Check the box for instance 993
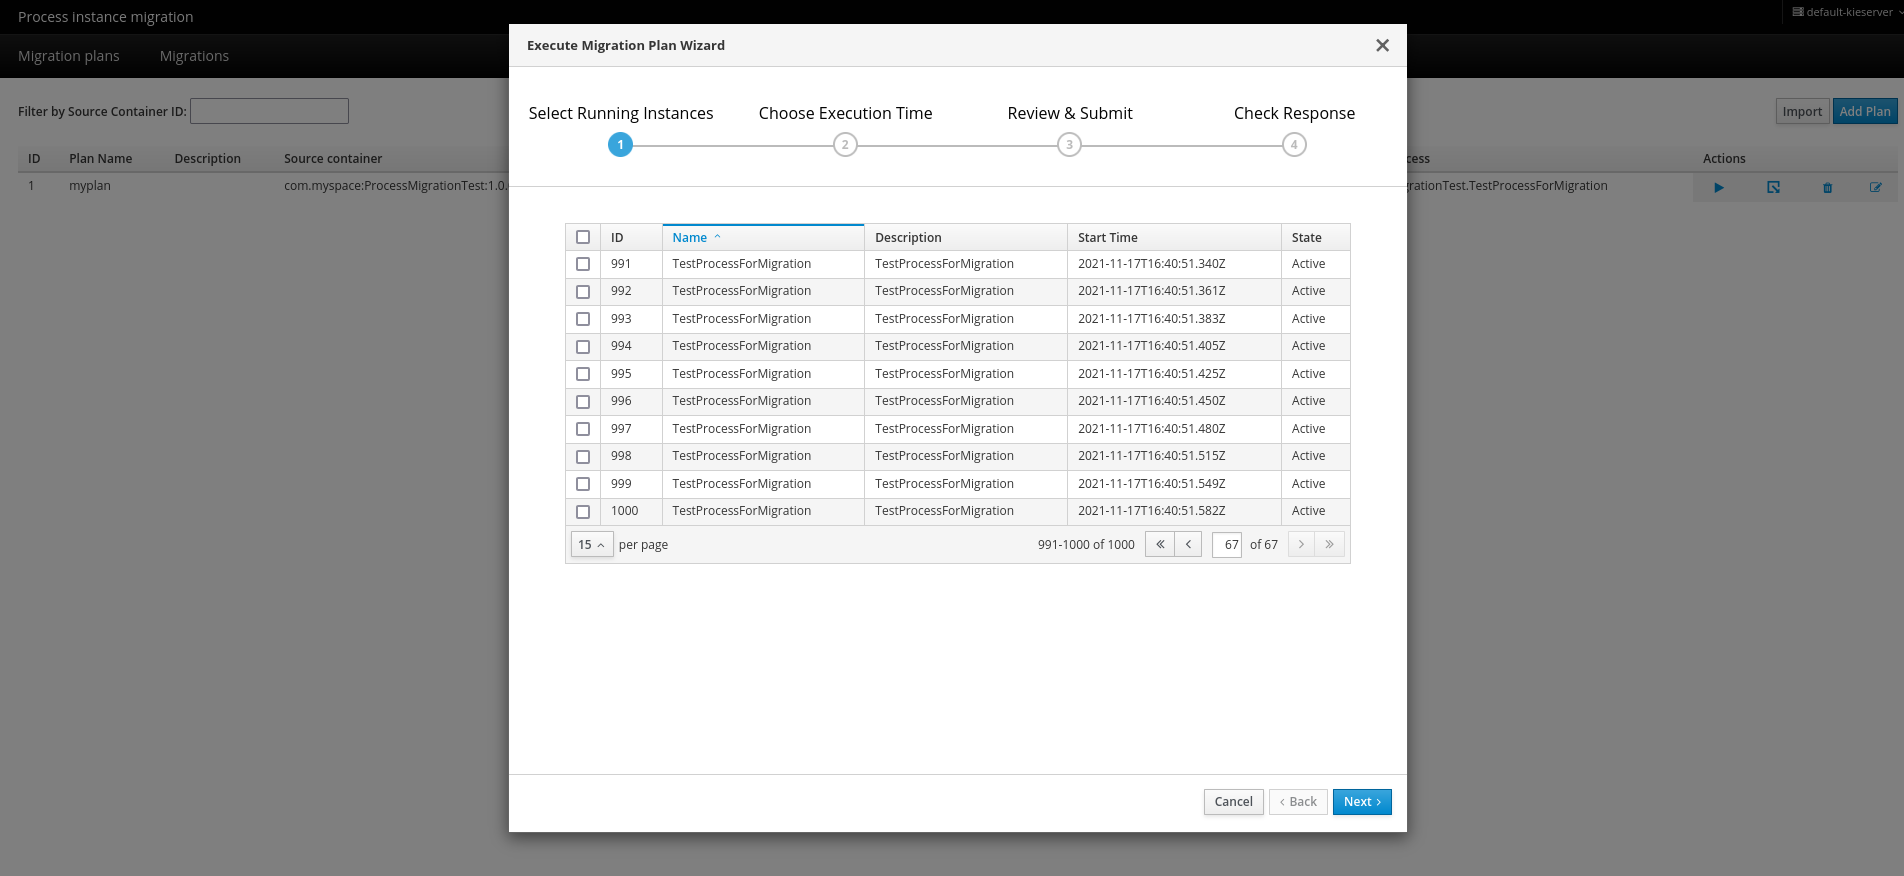 583,319
